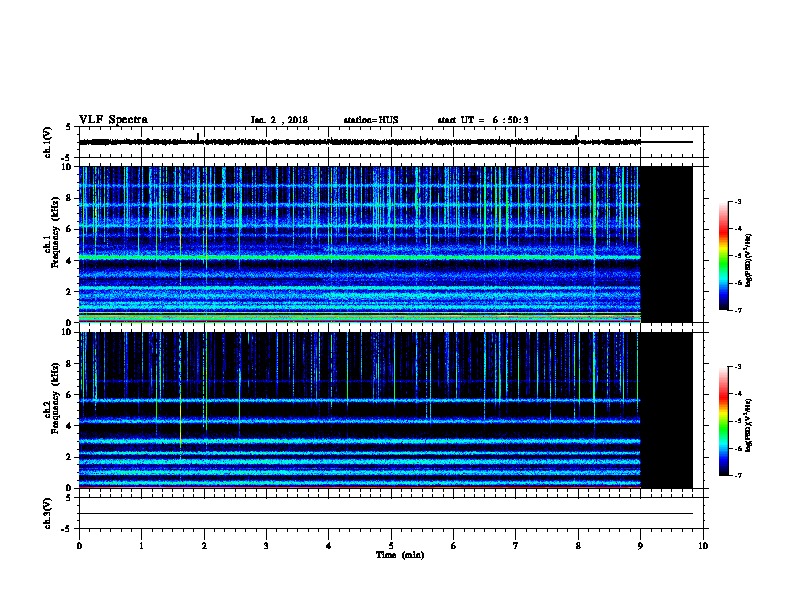Click time axis tick label "7"
Image resolution: width=792 pixels, height=612 pixels.
pos(516,546)
